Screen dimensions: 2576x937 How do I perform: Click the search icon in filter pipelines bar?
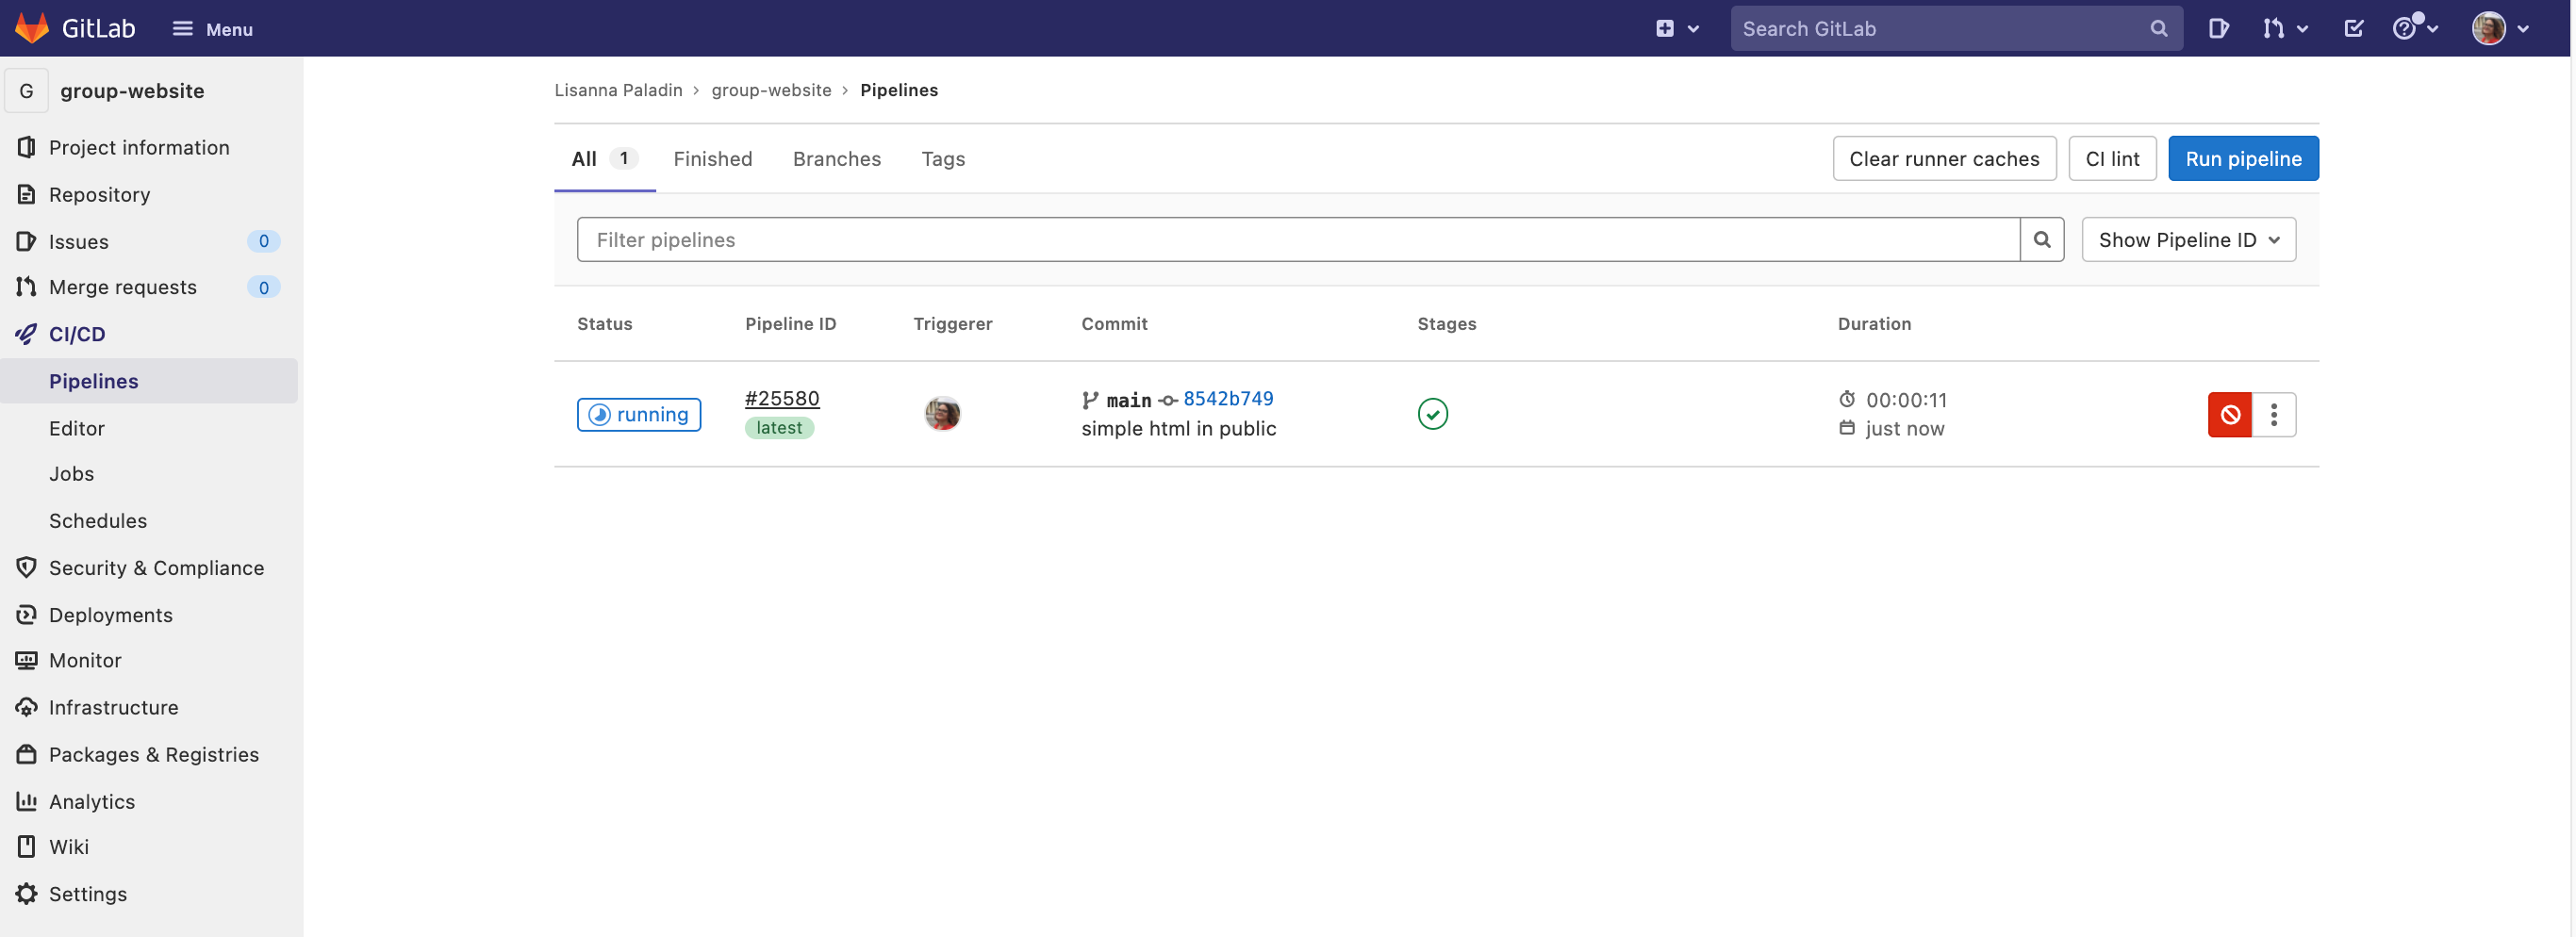(x=2042, y=239)
